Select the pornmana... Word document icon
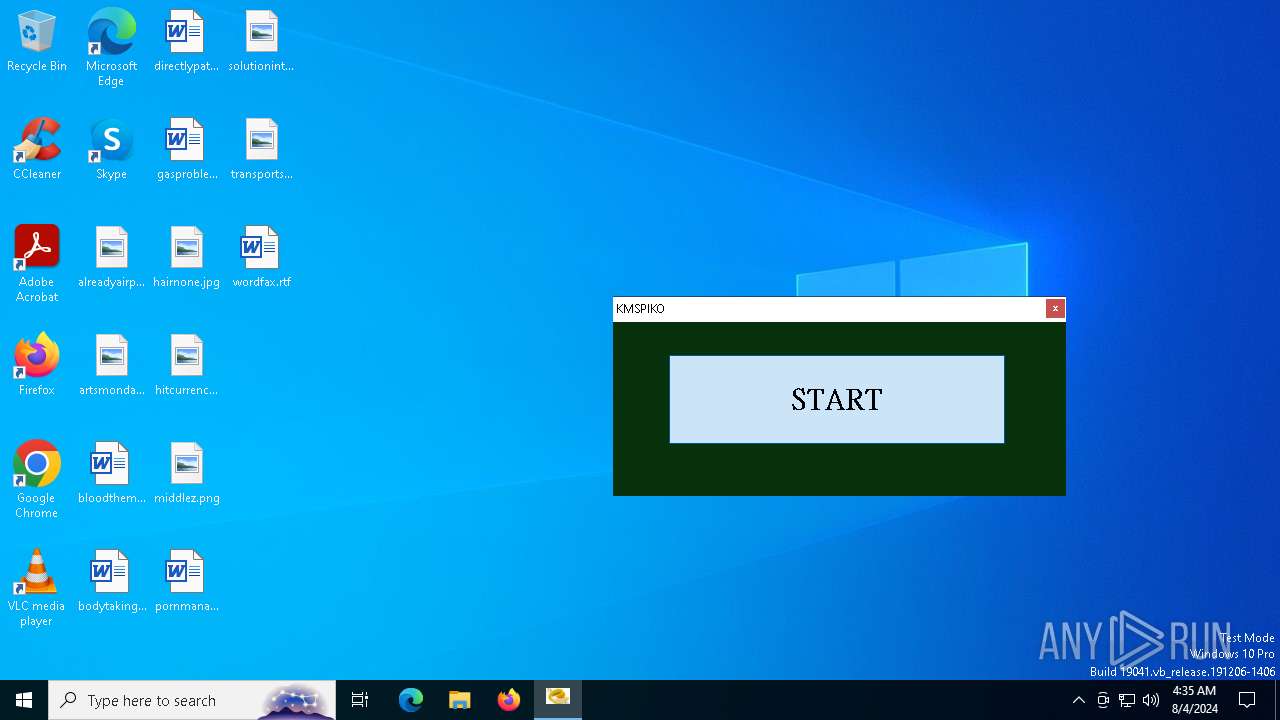Viewport: 1280px width, 720px height. [186, 582]
